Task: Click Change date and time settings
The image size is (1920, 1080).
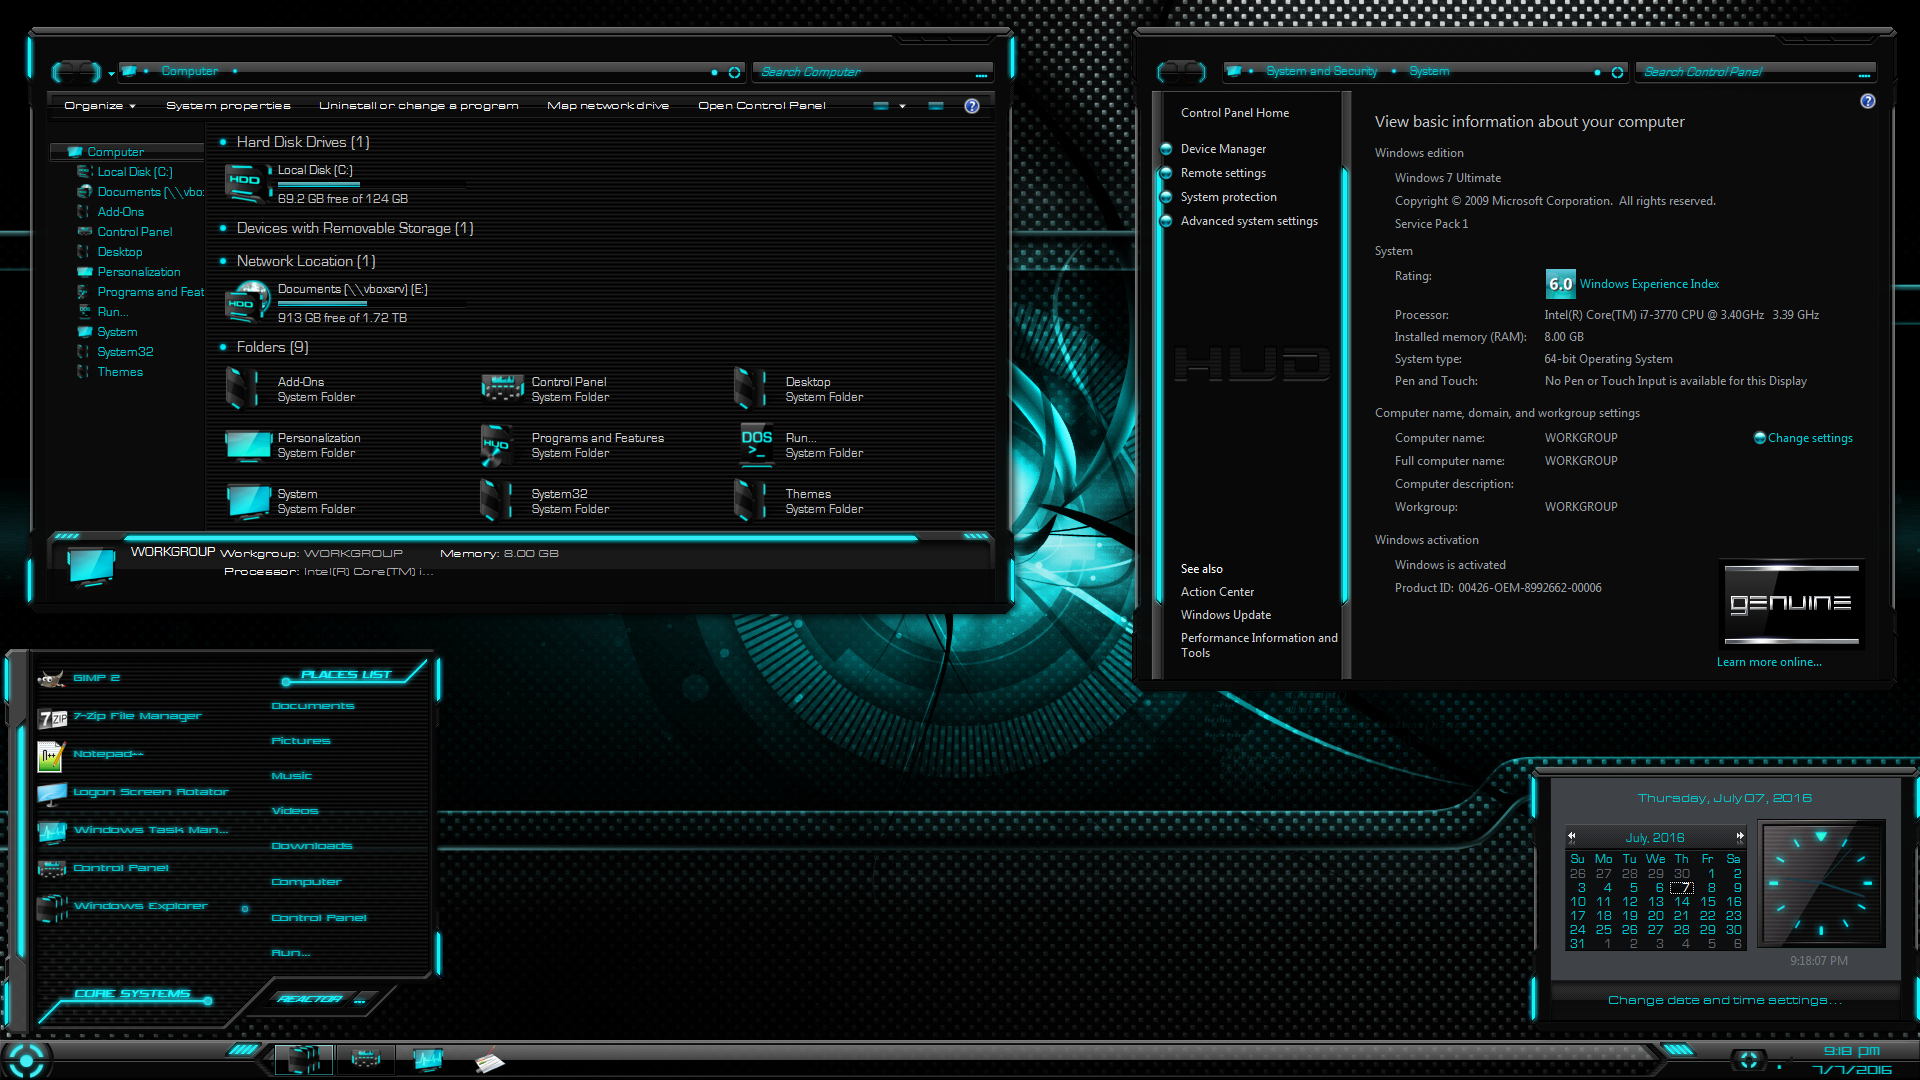Action: point(1724,999)
